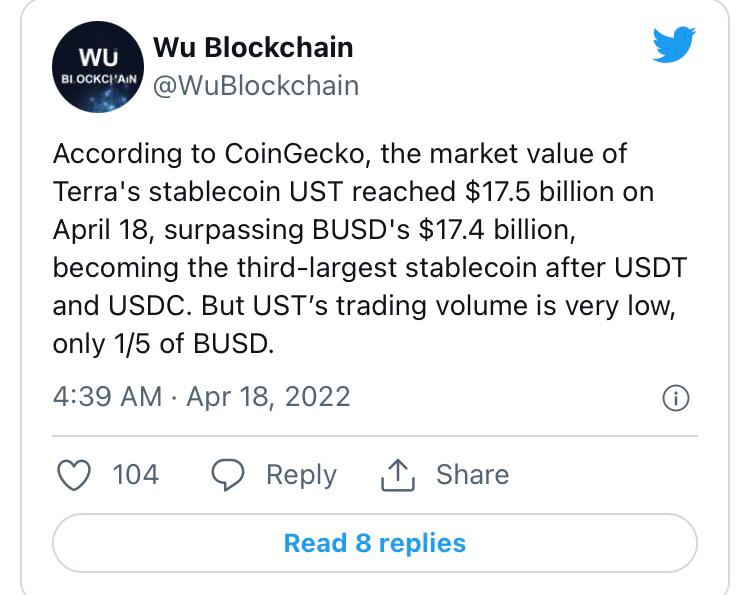Open the @WuBlockchain handle link
Screen dimensions: 750x595
255,85
